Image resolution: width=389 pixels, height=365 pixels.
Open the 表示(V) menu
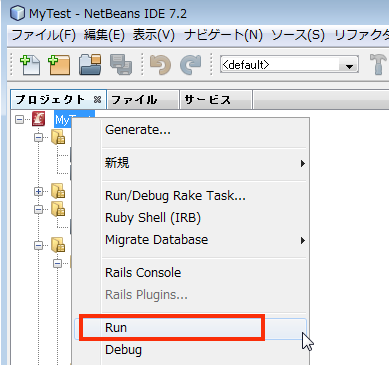click(x=154, y=35)
